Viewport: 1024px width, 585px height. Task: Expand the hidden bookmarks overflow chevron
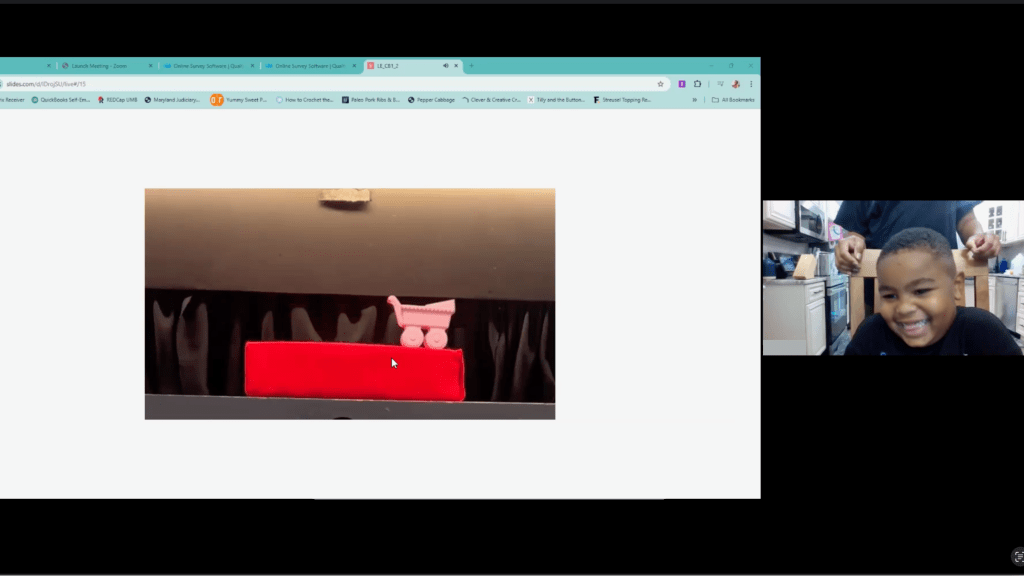pyautogui.click(x=695, y=100)
